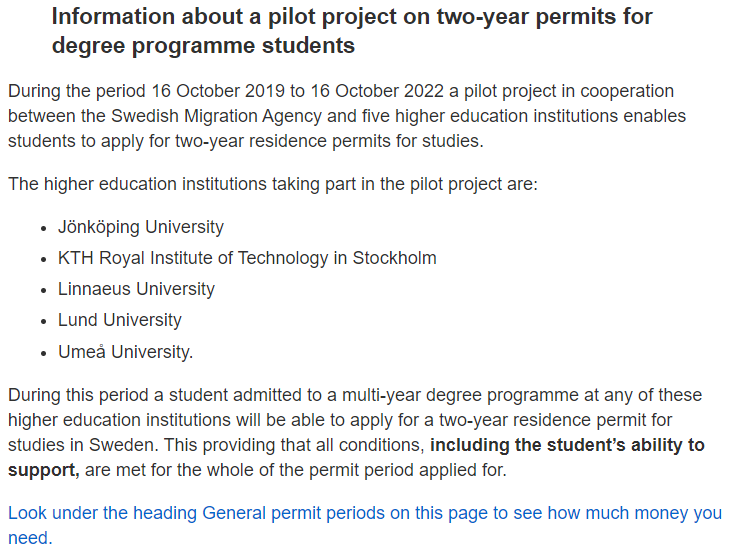
Task: Click the word "Stockholm" in the list
Action: (x=395, y=258)
